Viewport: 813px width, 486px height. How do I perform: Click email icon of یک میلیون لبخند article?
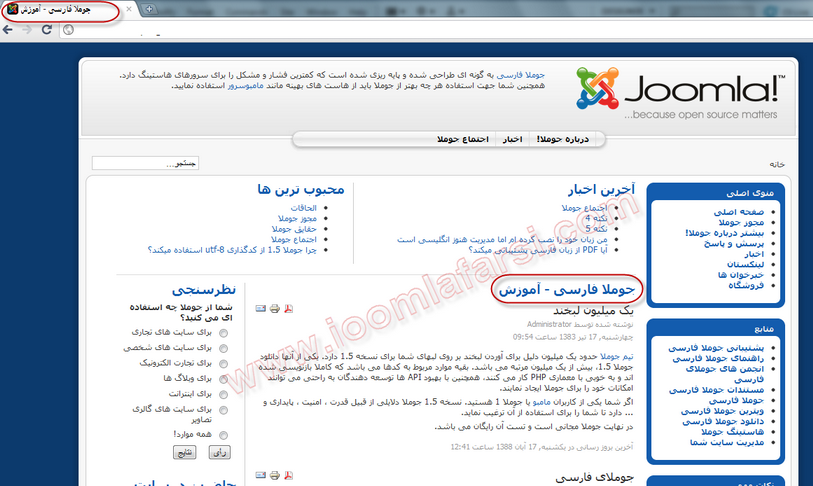(261, 309)
